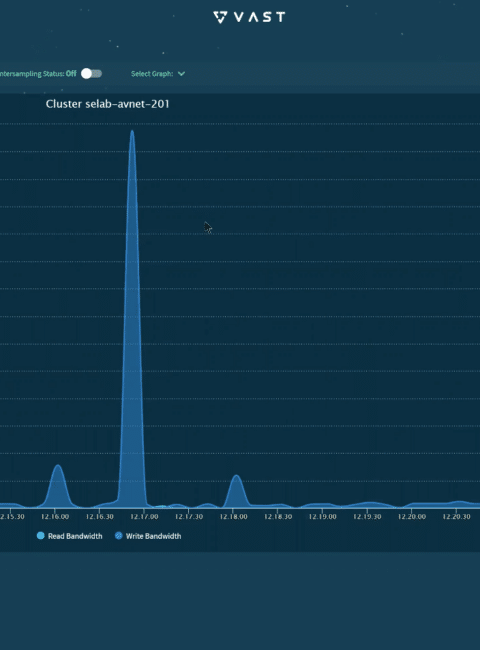Click the Write Bandwidth color dot

pyautogui.click(x=119, y=536)
